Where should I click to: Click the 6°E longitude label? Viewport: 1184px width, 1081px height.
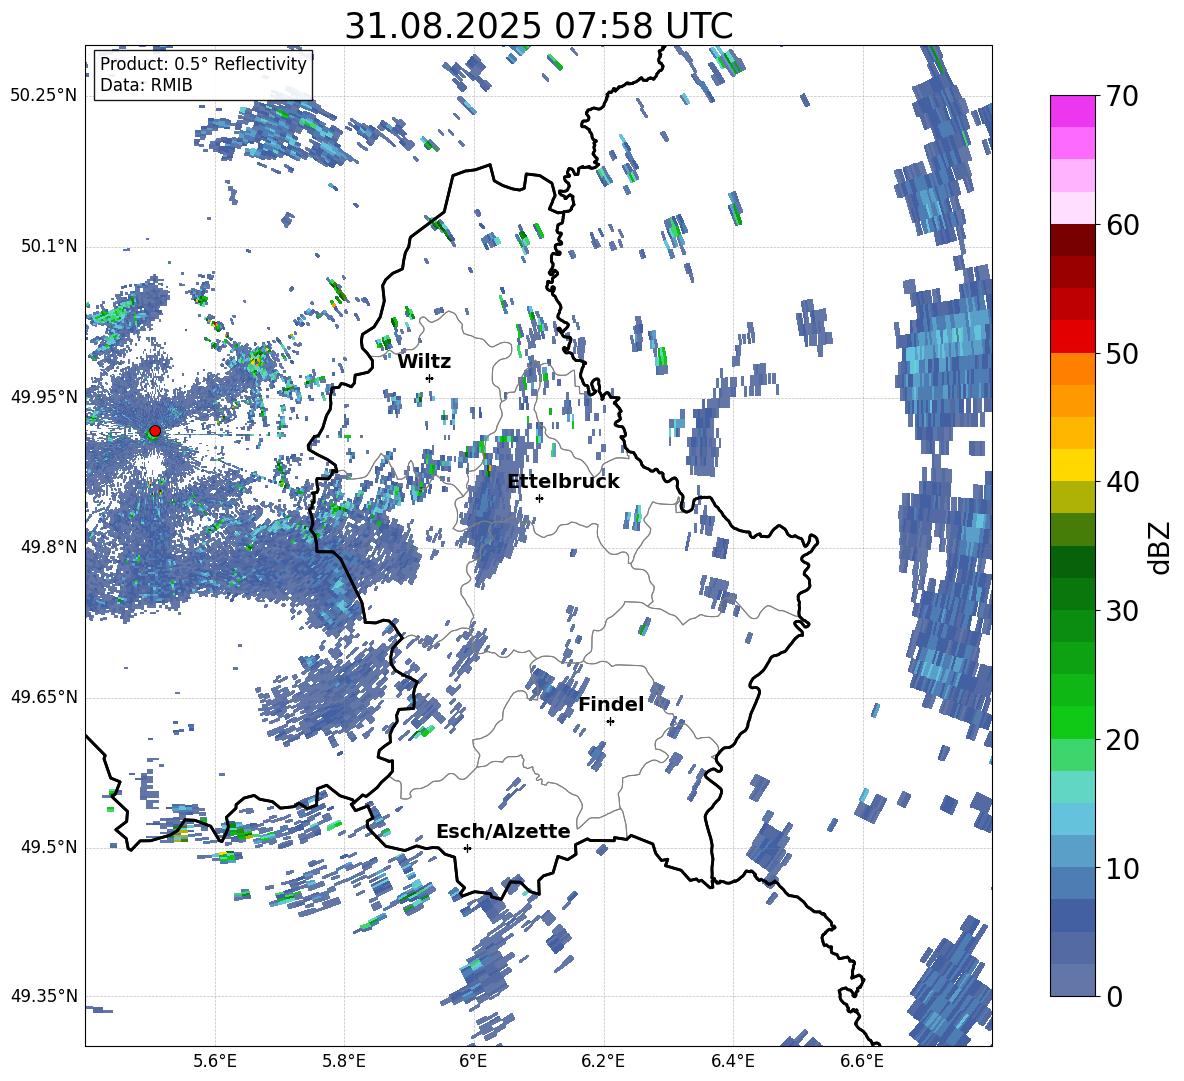(x=473, y=1062)
